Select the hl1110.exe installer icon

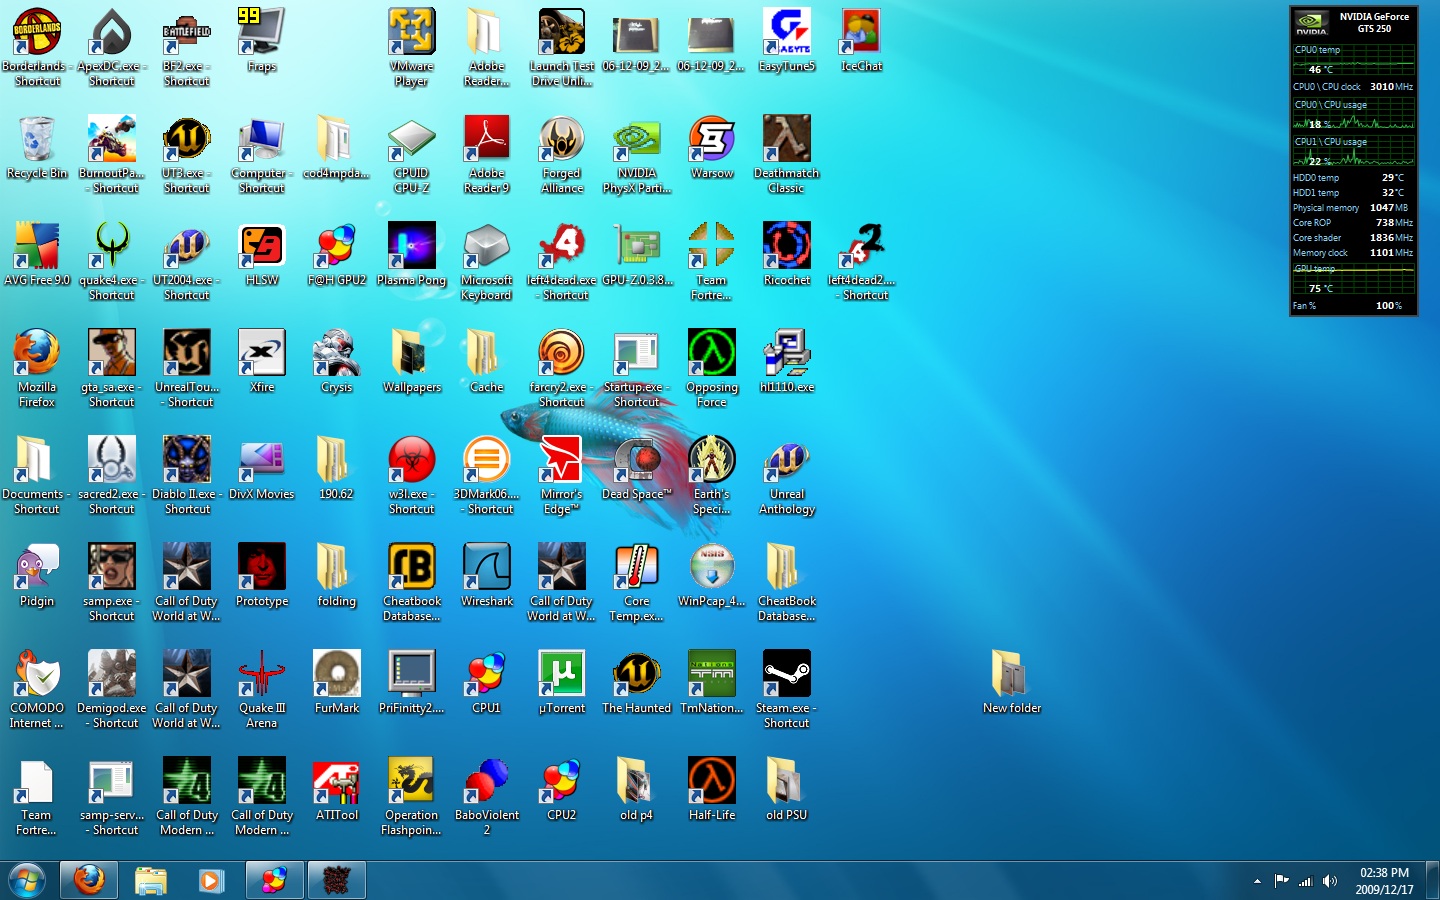(787, 353)
